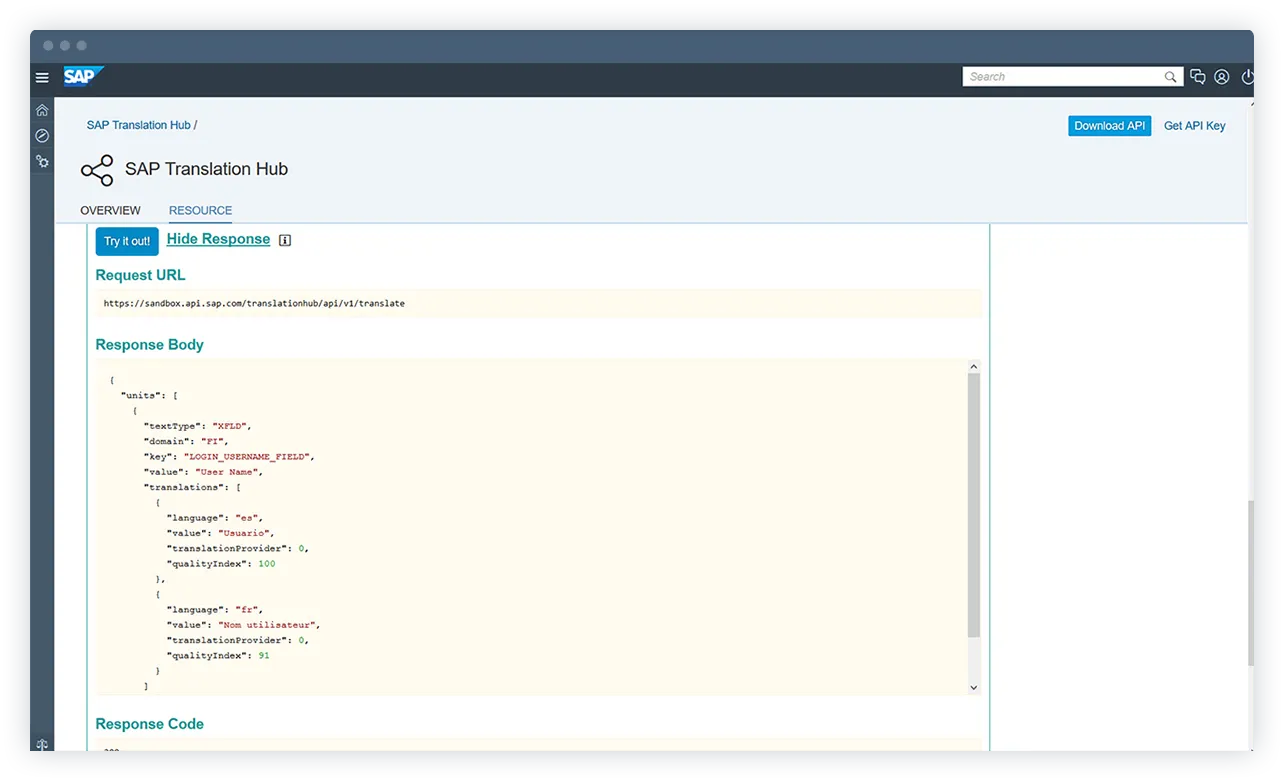Click the legal scales icon in sidebar
This screenshot has height=780, width=1284.
point(42,745)
